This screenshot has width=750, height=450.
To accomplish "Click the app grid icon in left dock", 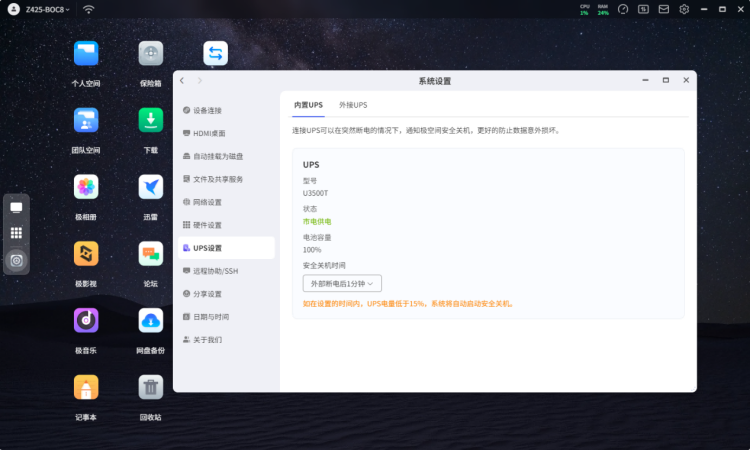I will click(16, 232).
